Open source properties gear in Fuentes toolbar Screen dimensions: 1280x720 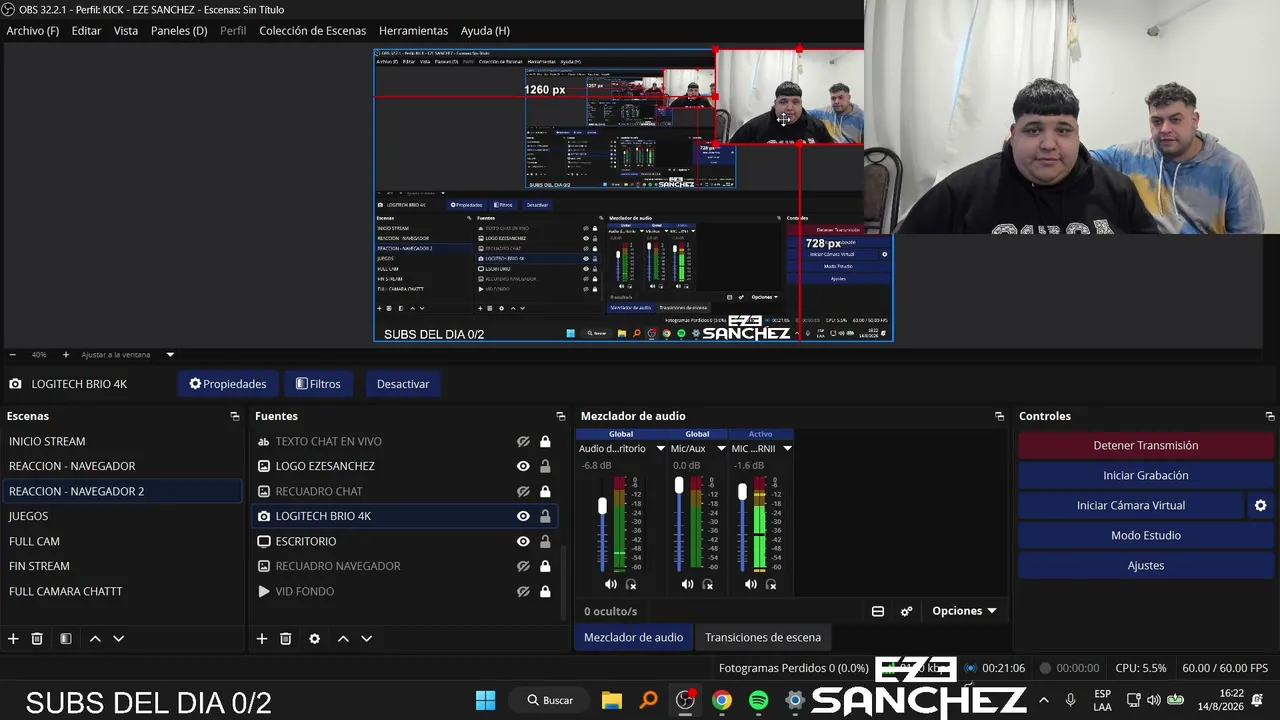point(314,638)
